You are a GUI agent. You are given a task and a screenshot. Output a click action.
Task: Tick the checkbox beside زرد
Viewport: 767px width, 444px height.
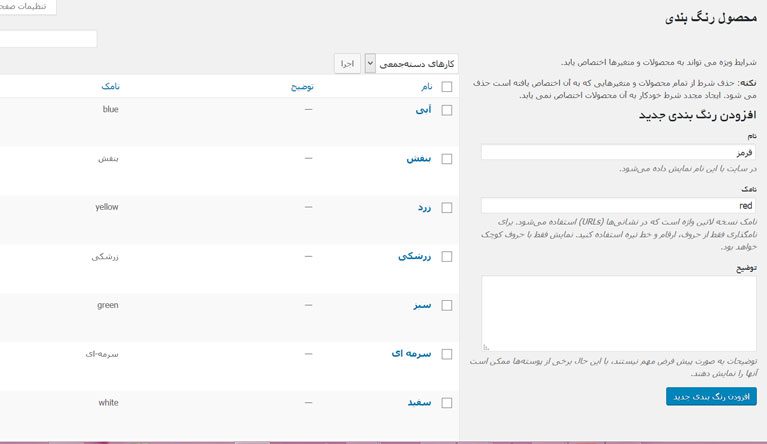[x=447, y=208]
